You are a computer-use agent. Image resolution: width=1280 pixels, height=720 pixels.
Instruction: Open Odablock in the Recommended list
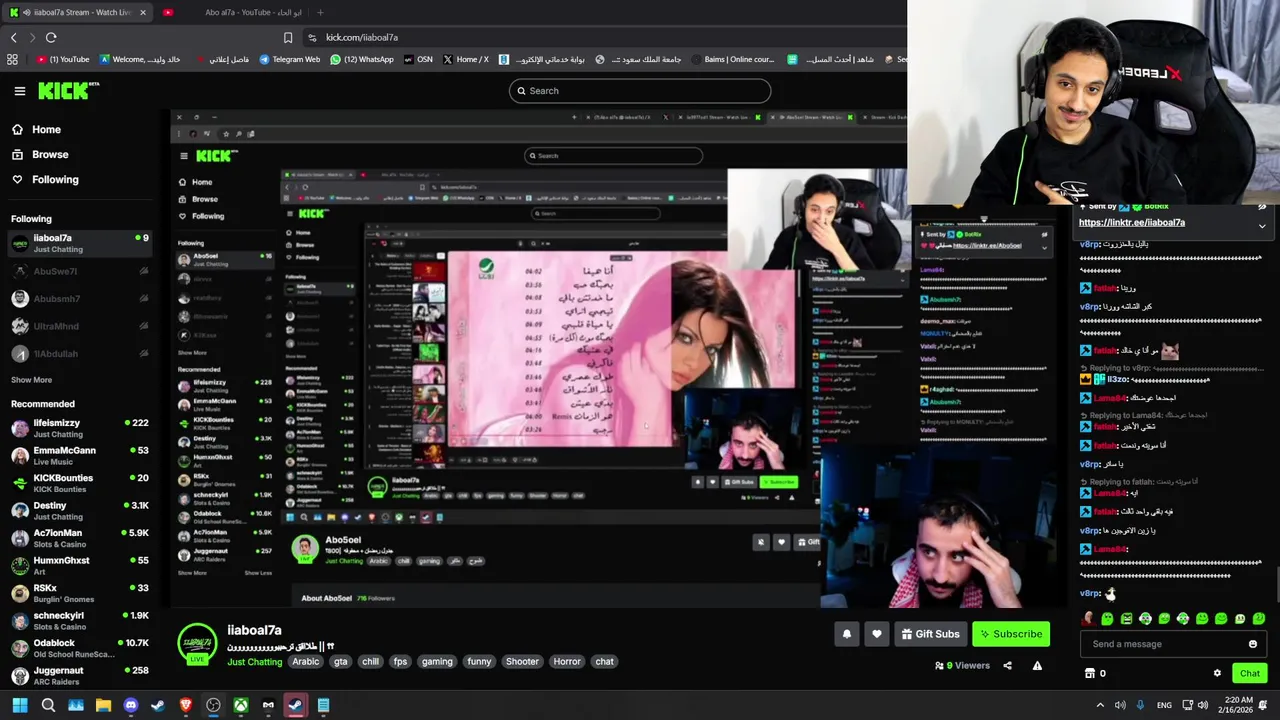point(78,648)
